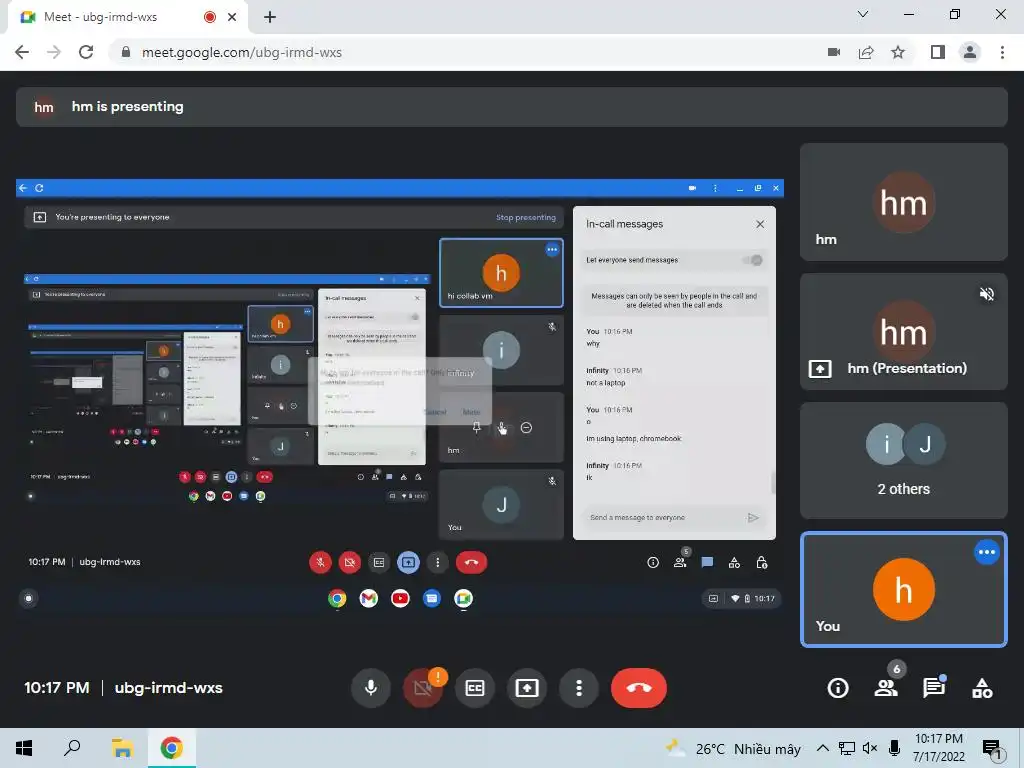Open Windows Start menu
The image size is (1024, 768).
[x=24, y=748]
